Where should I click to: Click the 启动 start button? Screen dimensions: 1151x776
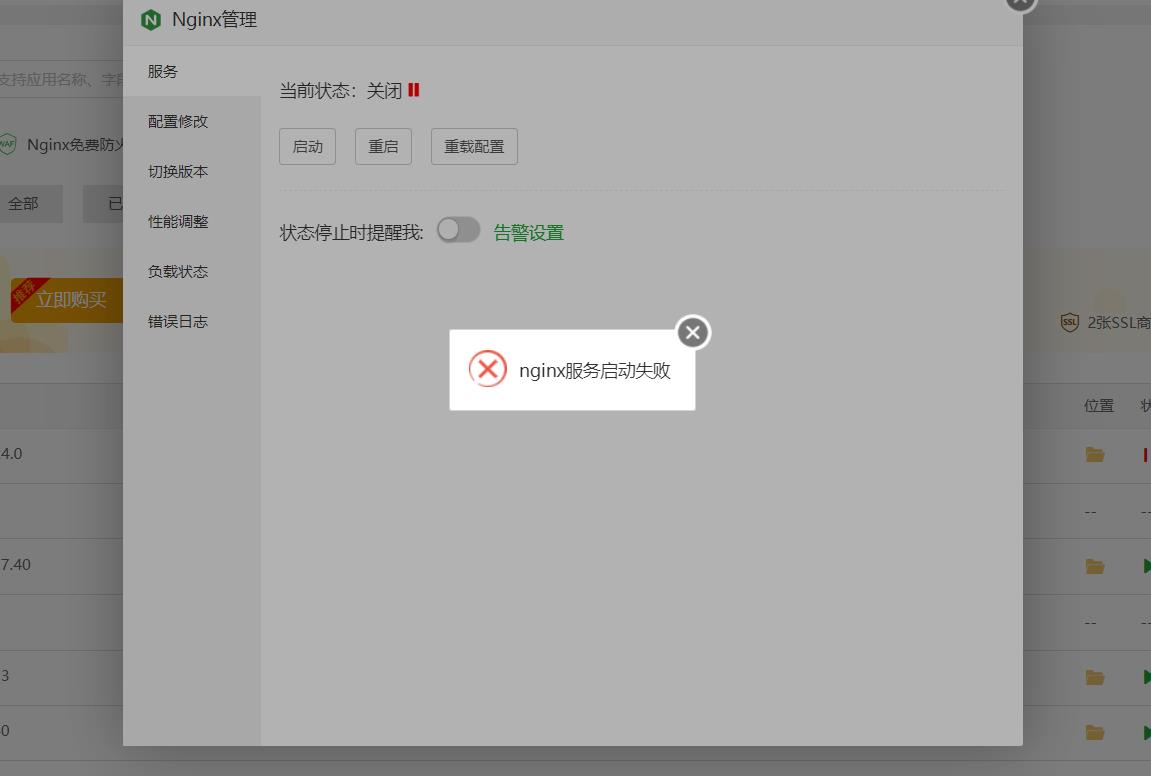click(x=308, y=146)
